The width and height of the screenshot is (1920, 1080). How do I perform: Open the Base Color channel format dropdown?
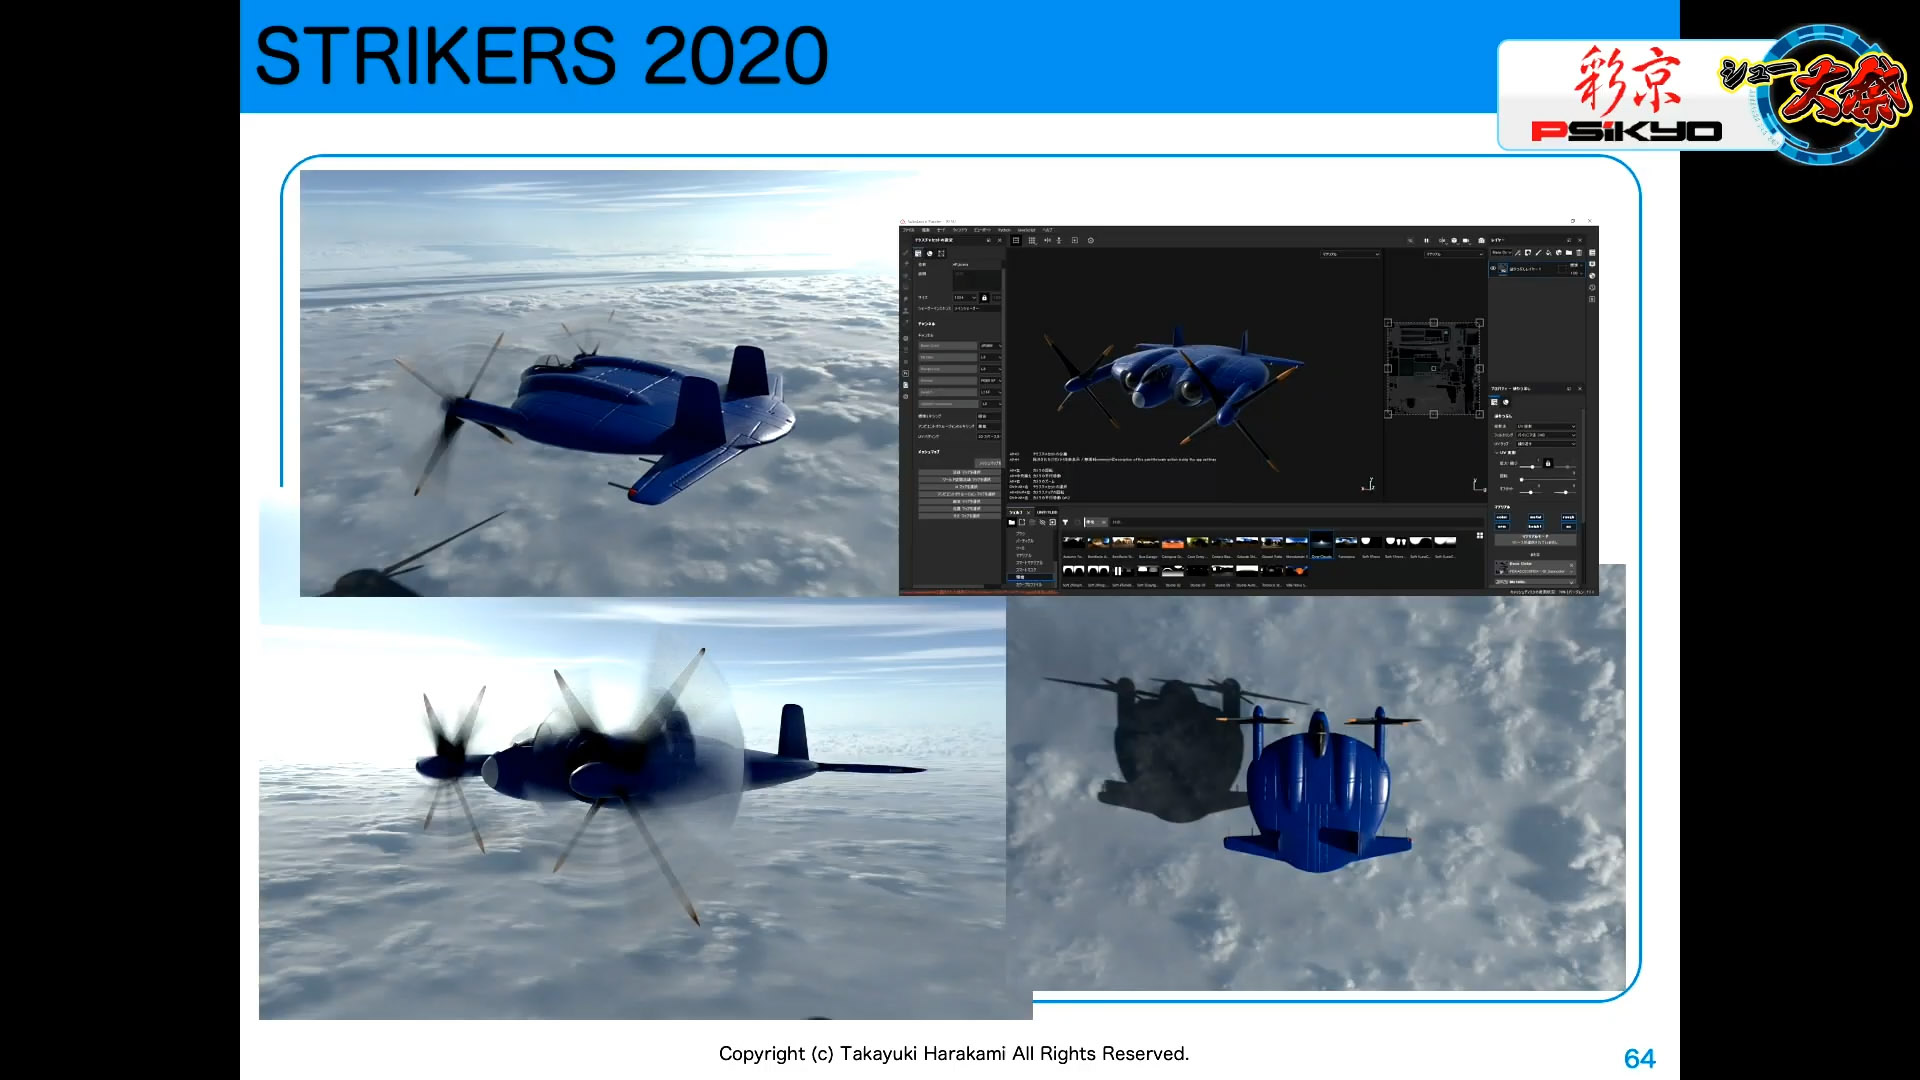click(990, 345)
